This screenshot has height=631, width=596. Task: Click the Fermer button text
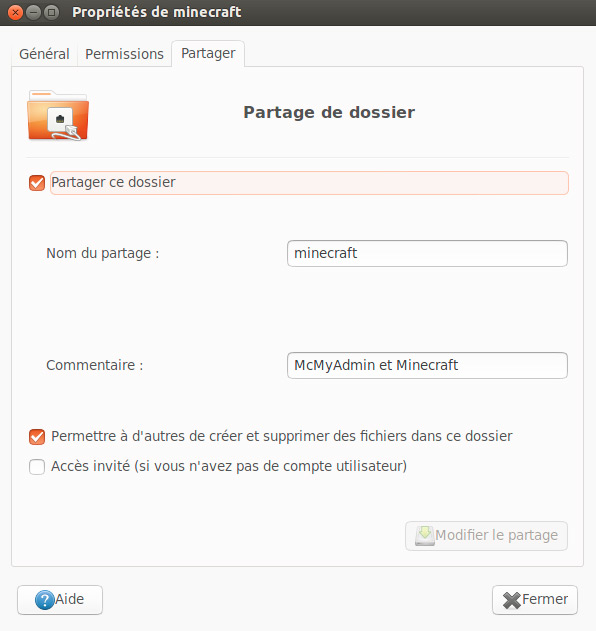545,599
